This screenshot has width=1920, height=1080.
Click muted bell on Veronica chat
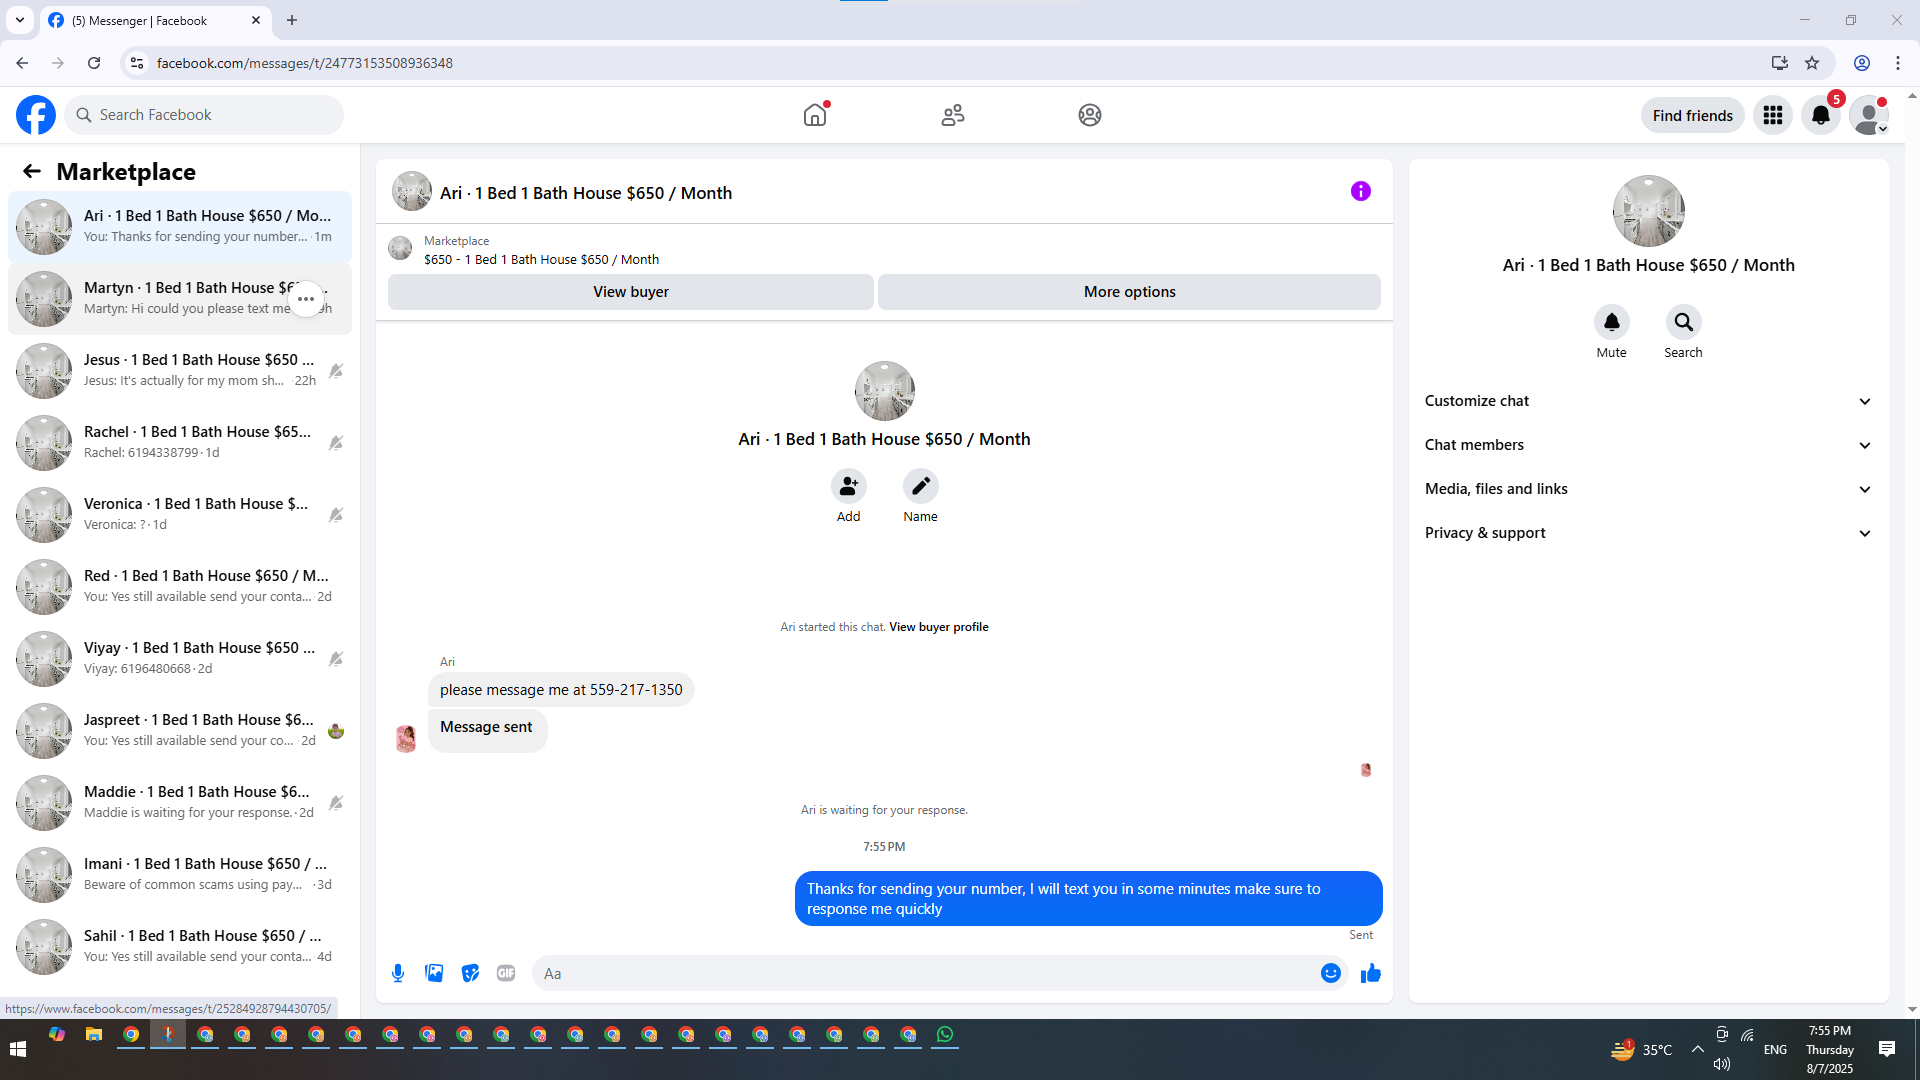point(336,515)
